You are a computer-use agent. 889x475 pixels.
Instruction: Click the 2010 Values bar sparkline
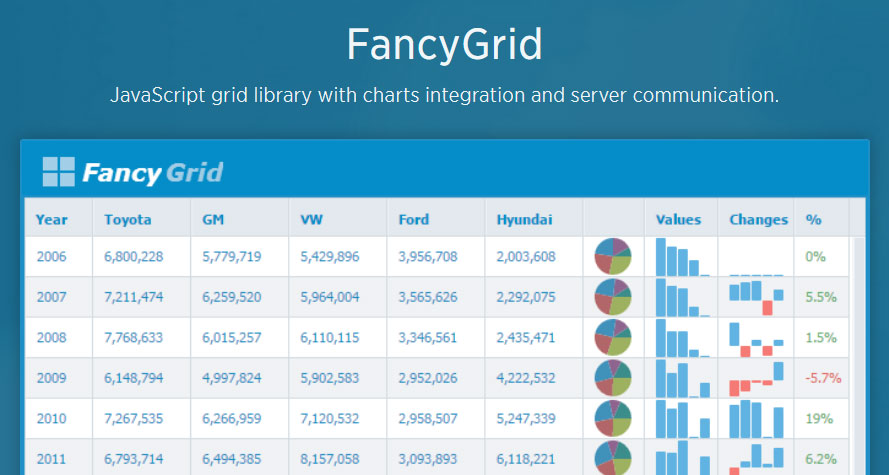coord(683,419)
